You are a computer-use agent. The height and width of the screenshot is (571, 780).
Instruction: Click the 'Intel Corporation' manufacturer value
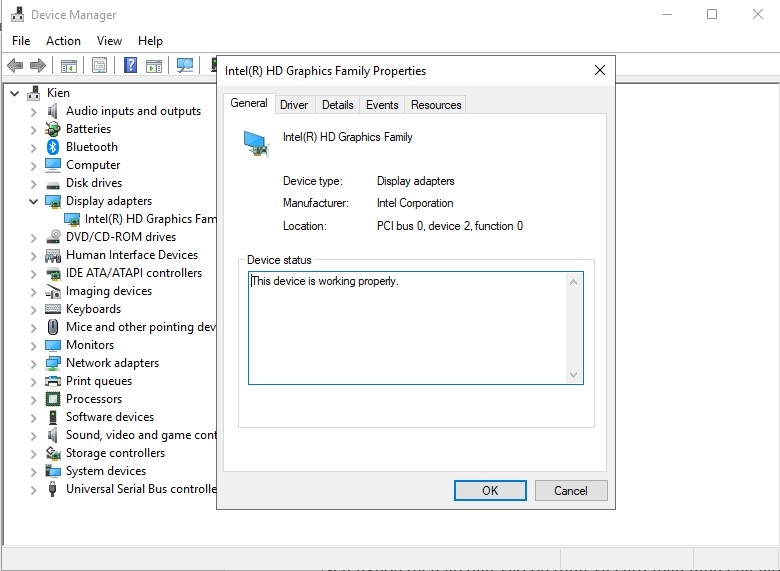[x=415, y=203]
